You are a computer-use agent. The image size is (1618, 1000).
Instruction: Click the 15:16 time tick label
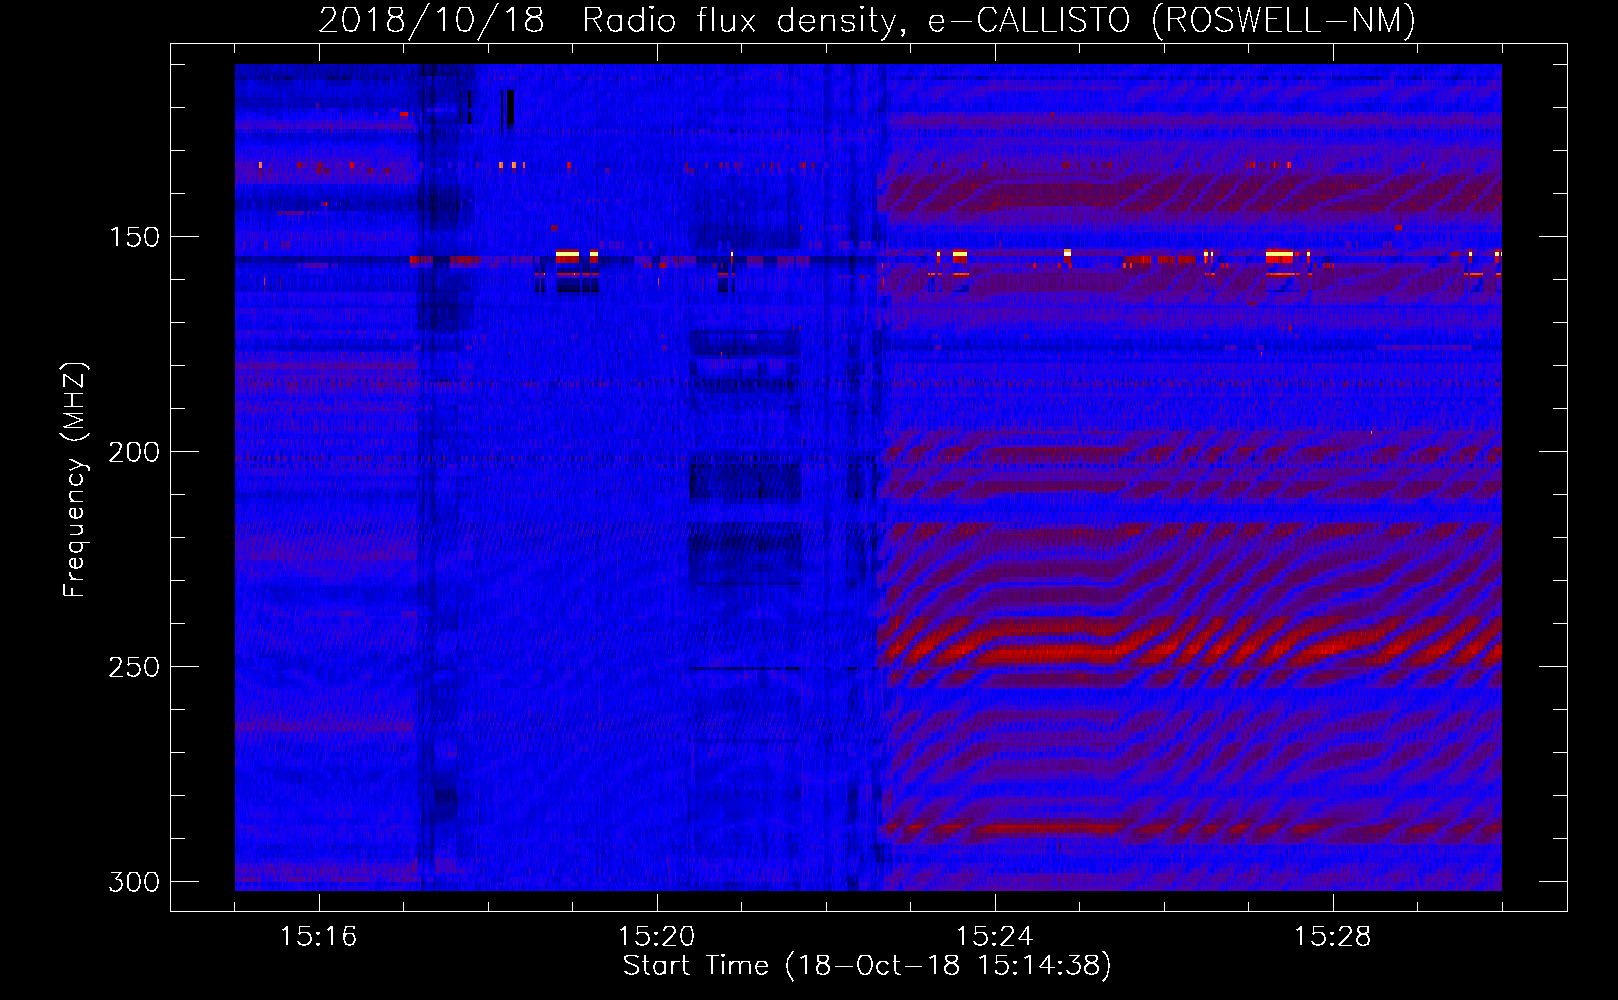[x=319, y=937]
